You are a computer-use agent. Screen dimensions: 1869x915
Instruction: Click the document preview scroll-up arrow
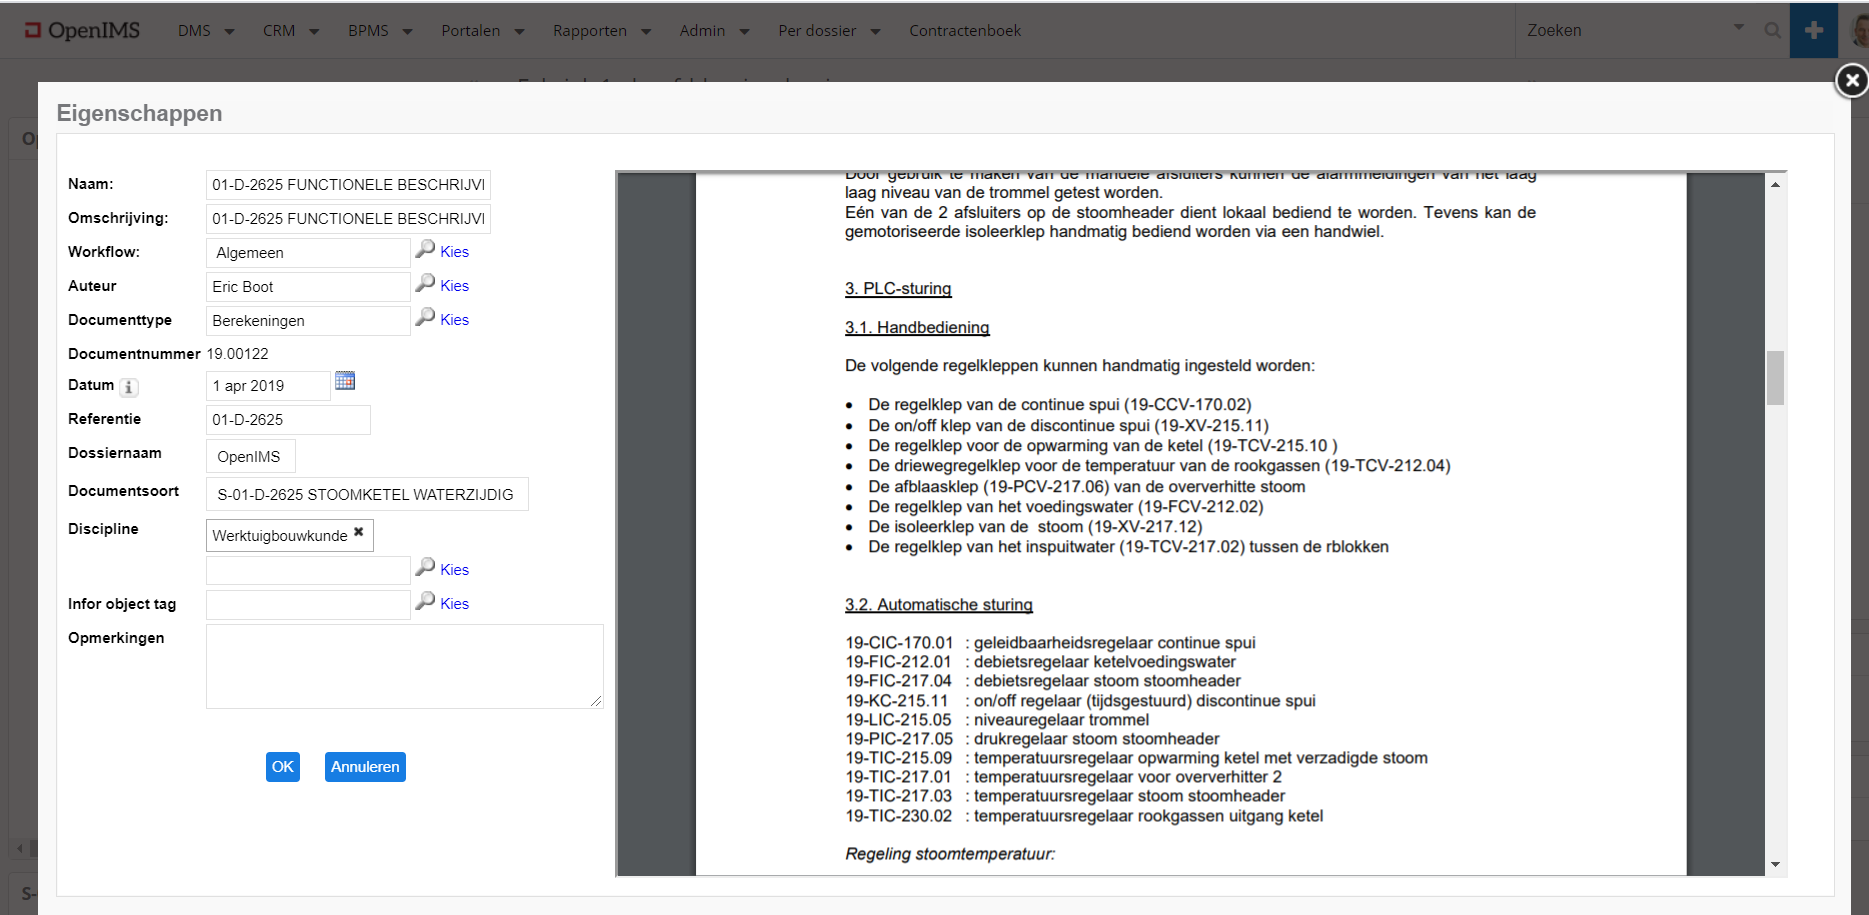click(1775, 185)
